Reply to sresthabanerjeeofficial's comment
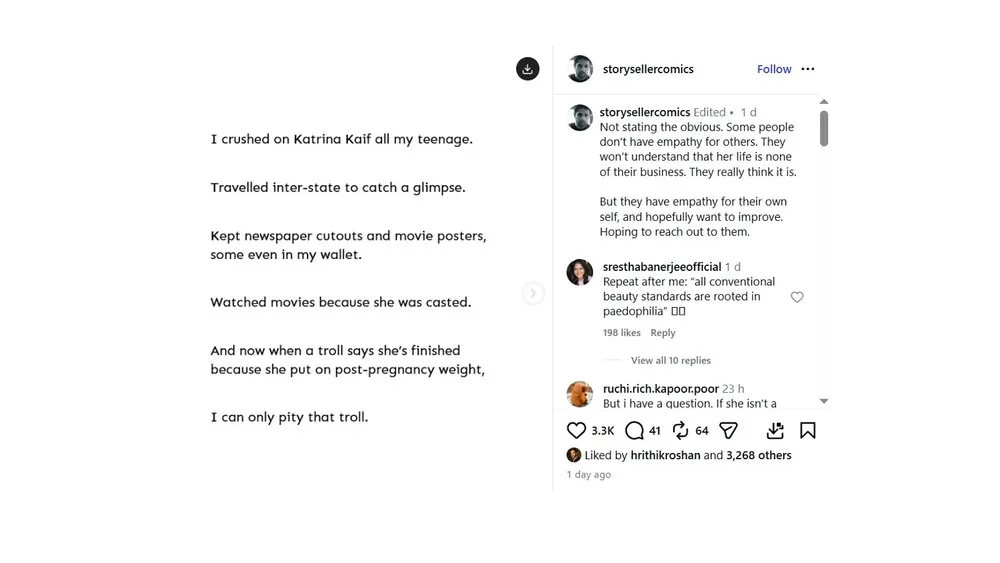The height and width of the screenshot is (563, 1000). 663,333
